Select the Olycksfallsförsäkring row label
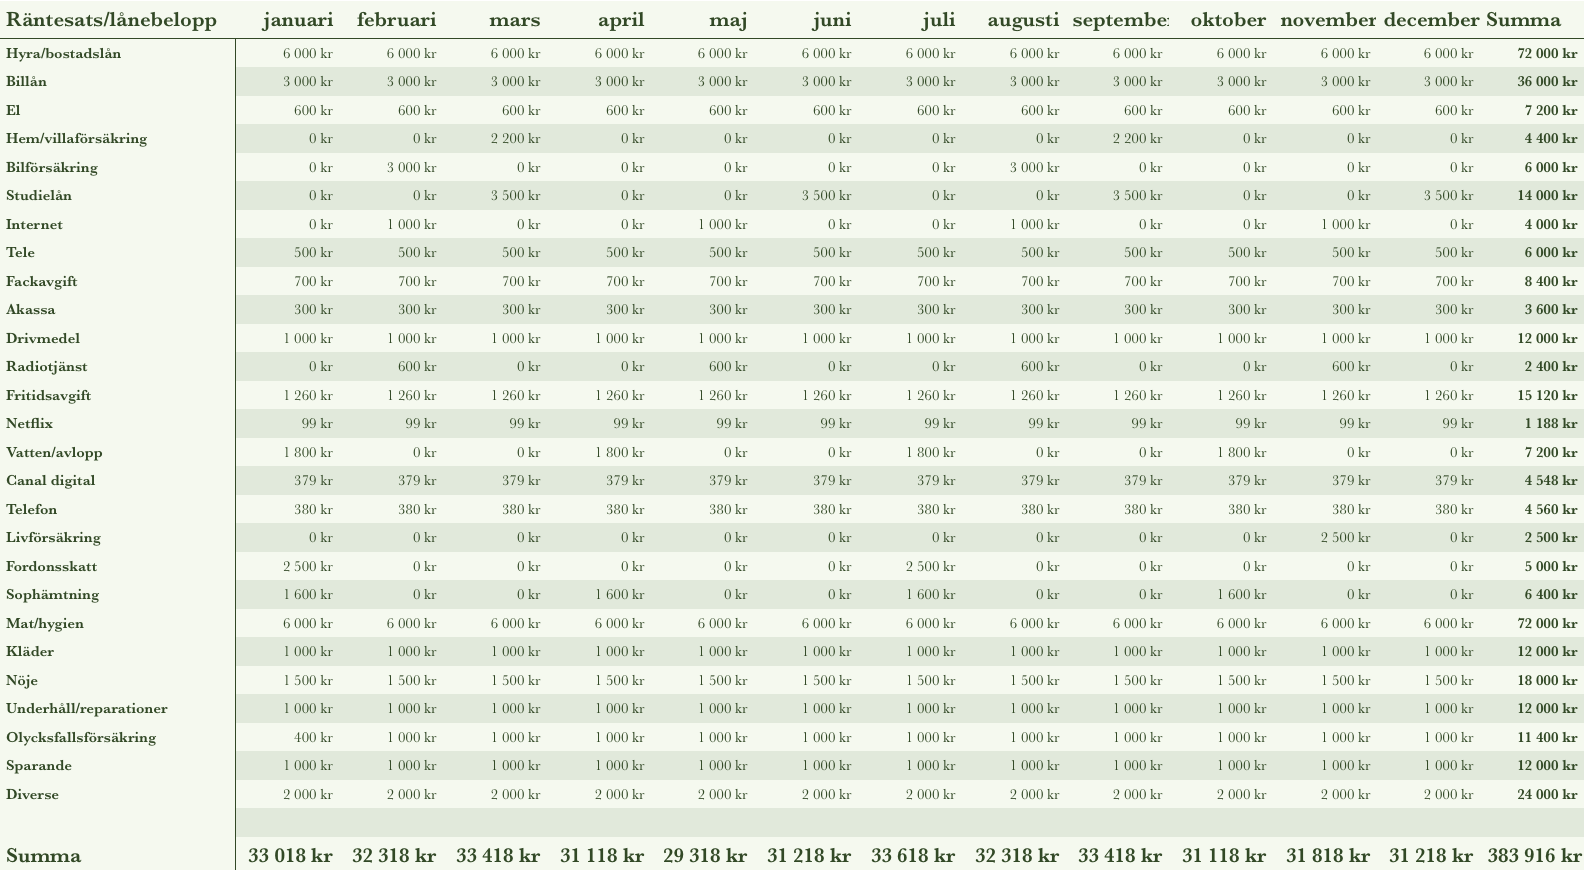 click(x=81, y=738)
